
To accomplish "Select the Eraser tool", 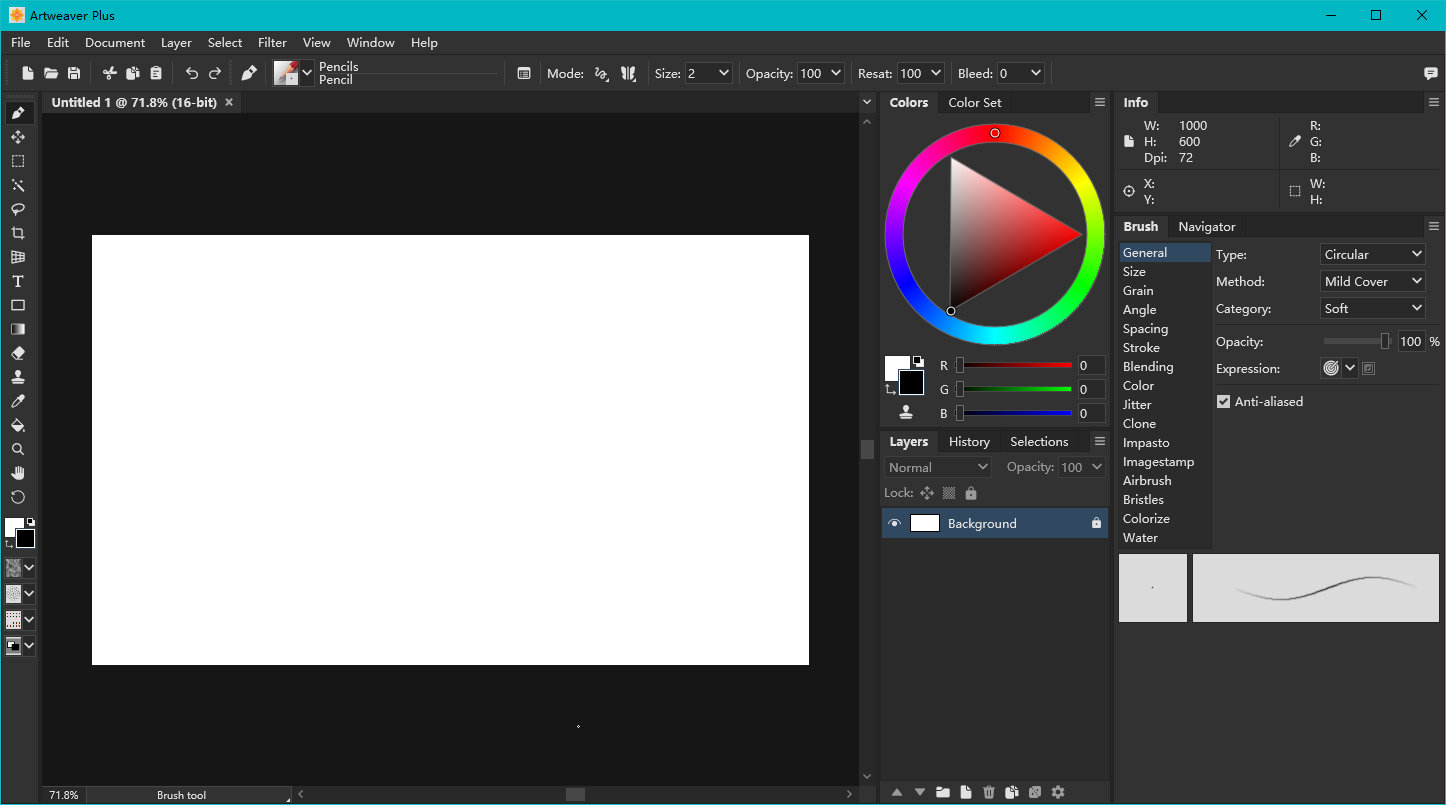I will [x=18, y=353].
